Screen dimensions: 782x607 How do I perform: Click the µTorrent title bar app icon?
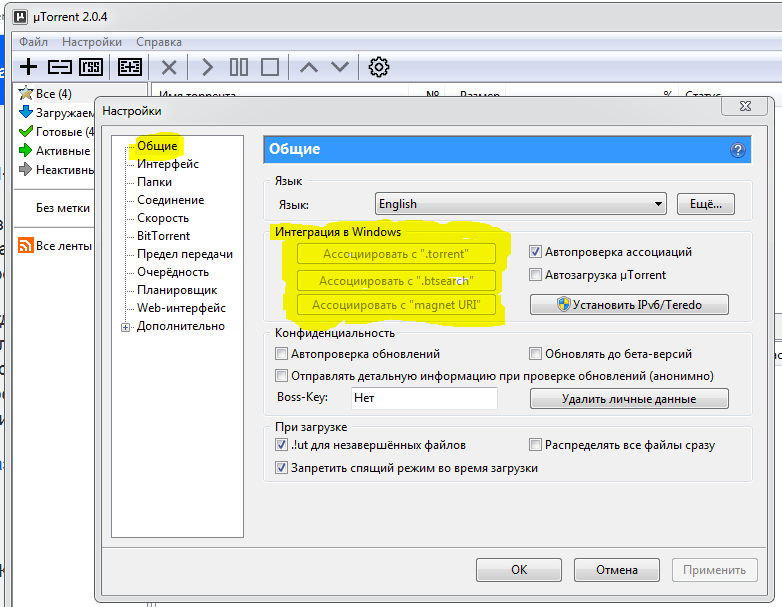pyautogui.click(x=20, y=17)
